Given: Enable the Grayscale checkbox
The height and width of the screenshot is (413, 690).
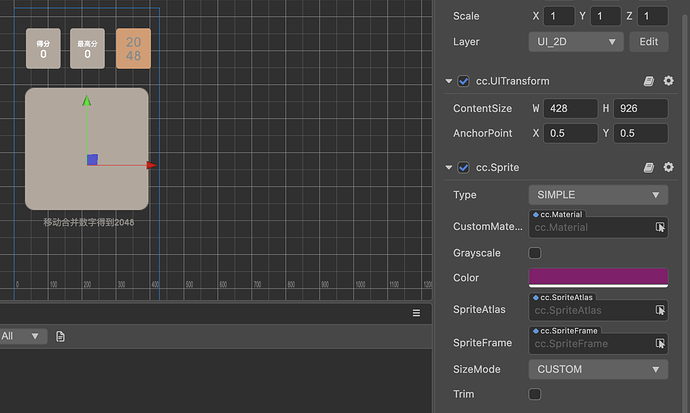Looking at the screenshot, I should 535,253.
